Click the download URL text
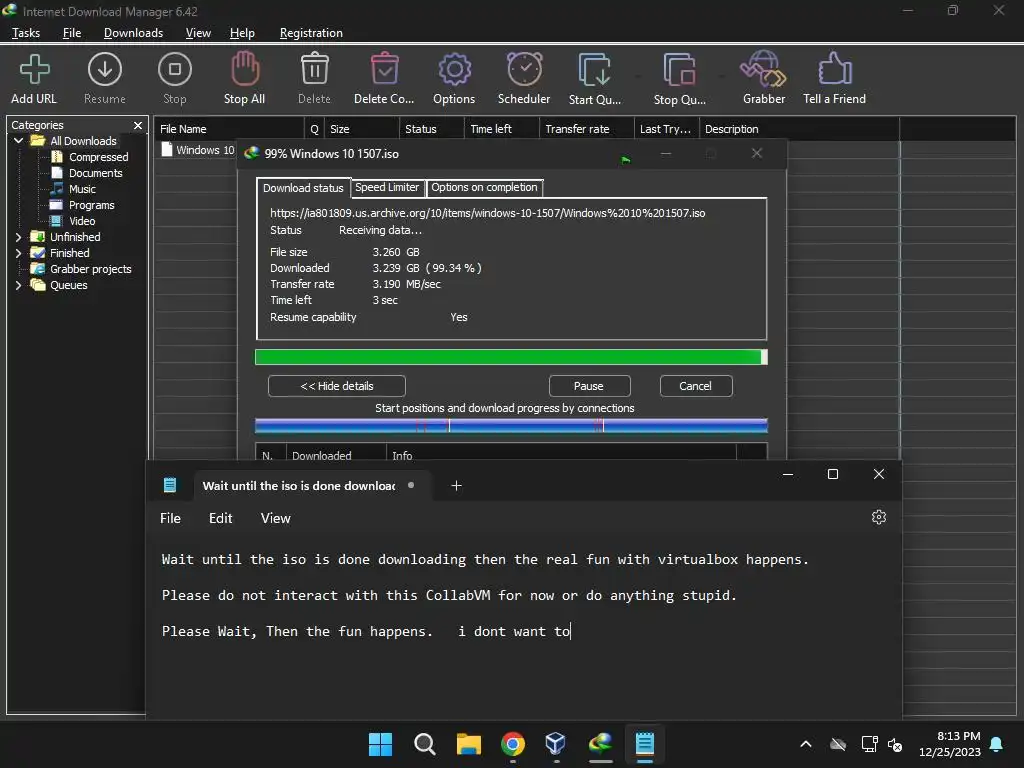The image size is (1024, 768). coord(487,213)
